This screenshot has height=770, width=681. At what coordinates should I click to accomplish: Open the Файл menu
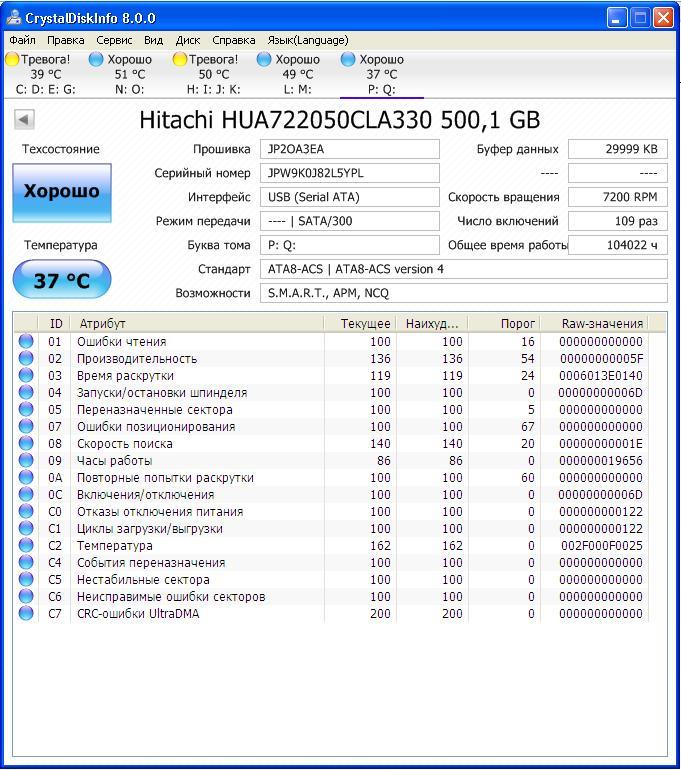22,40
